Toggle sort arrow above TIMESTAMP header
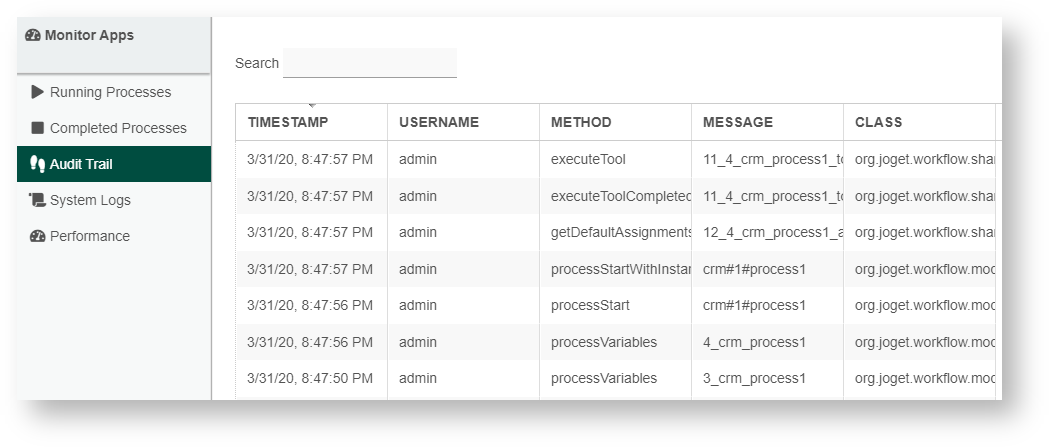Image resolution: width=1050 pixels, height=448 pixels. click(312, 105)
